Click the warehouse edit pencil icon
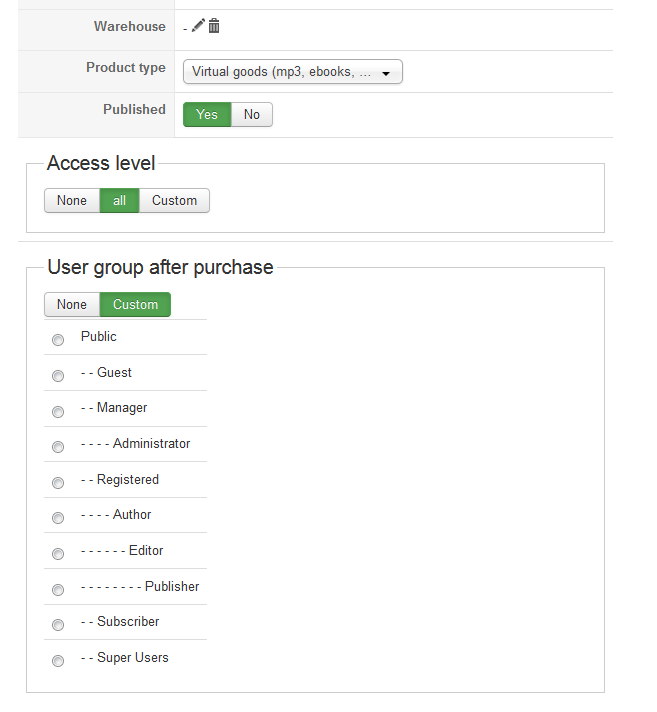The height and width of the screenshot is (712, 657). 198,26
